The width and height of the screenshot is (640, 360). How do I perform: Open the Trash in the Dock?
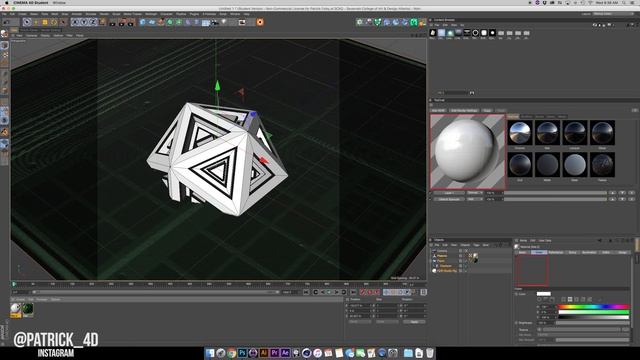(x=429, y=353)
